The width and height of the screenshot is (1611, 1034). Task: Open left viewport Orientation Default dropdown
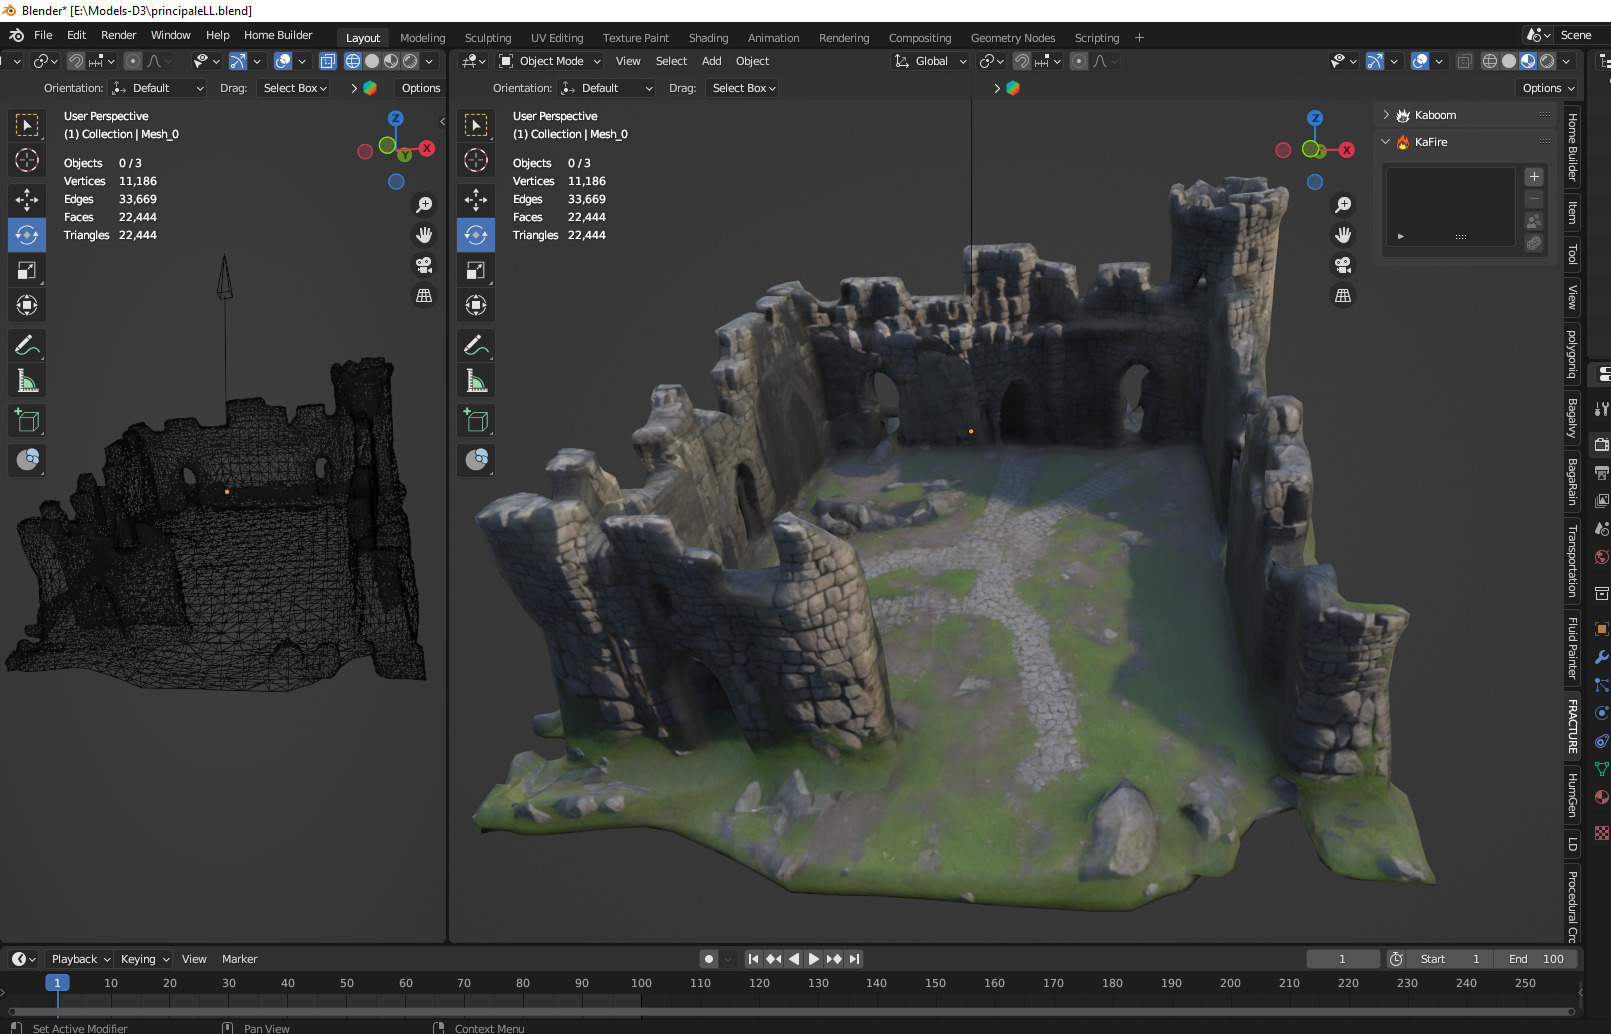pyautogui.click(x=158, y=88)
